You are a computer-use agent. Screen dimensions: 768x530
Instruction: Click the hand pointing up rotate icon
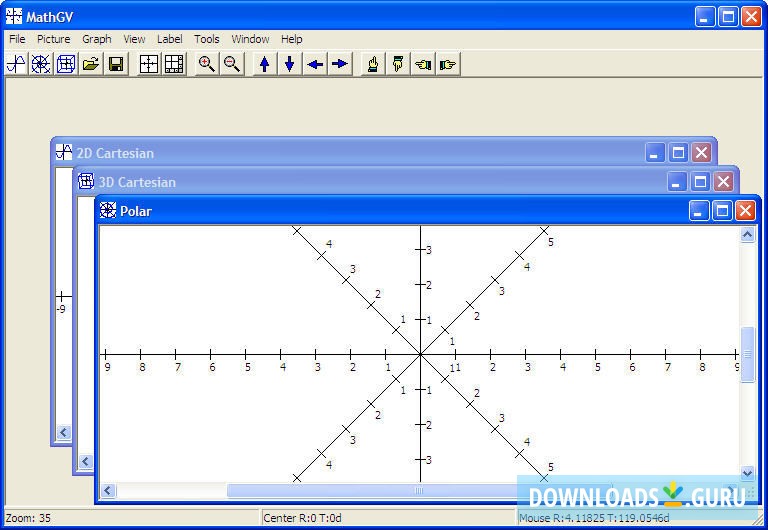373,64
